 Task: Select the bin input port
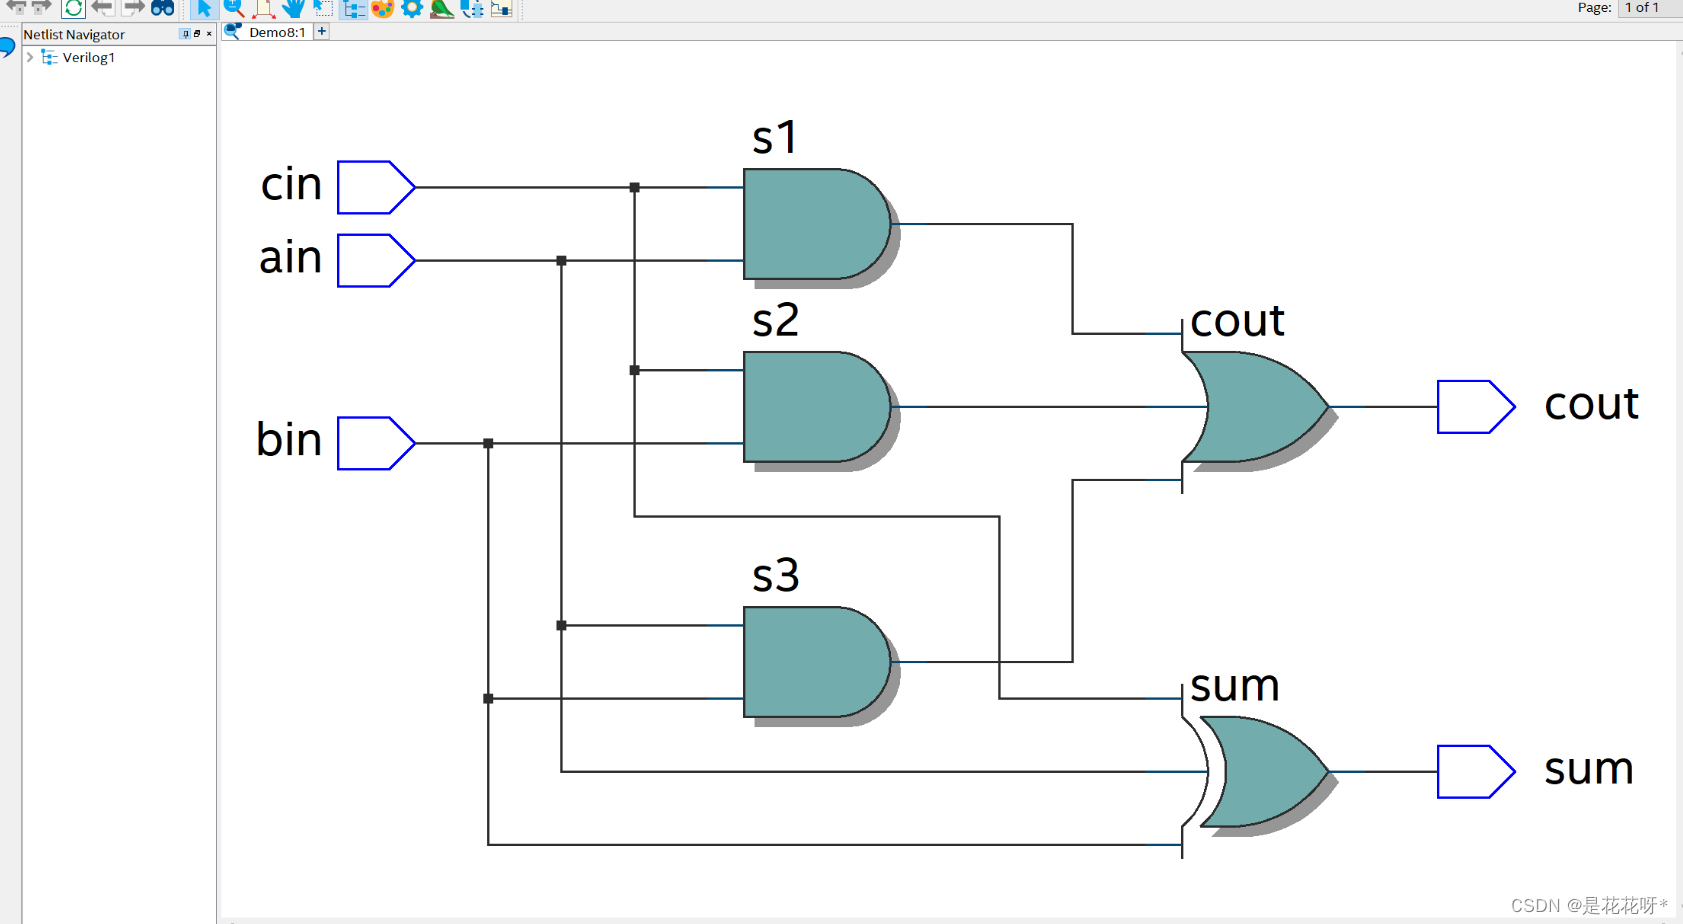(x=376, y=443)
